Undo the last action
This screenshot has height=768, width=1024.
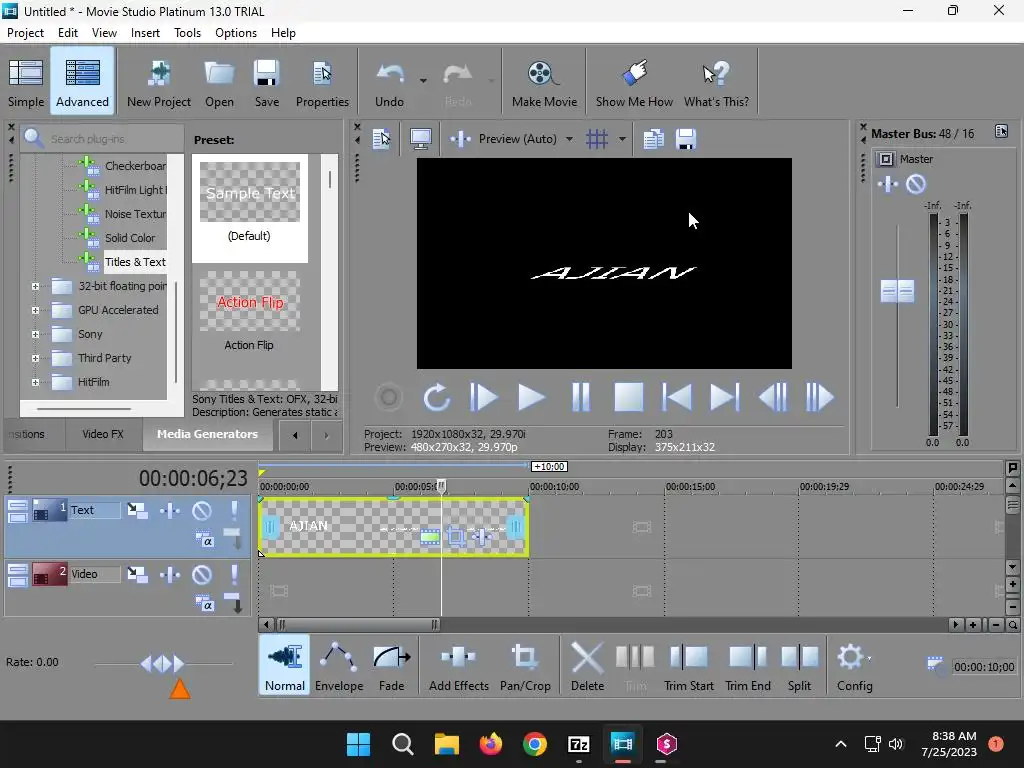point(389,84)
